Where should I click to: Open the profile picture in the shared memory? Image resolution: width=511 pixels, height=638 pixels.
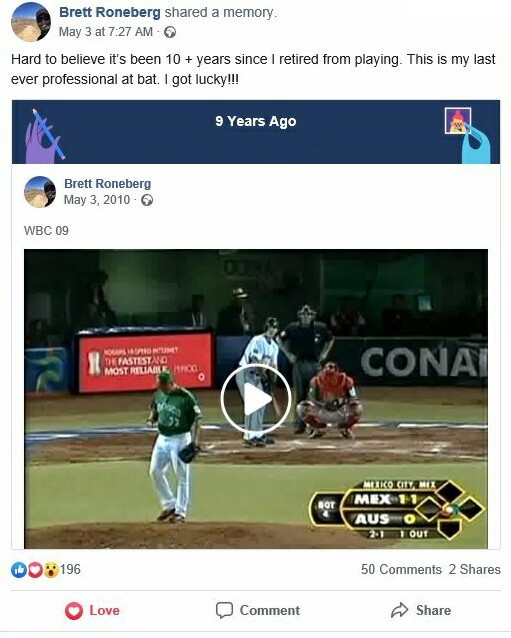pos(40,192)
